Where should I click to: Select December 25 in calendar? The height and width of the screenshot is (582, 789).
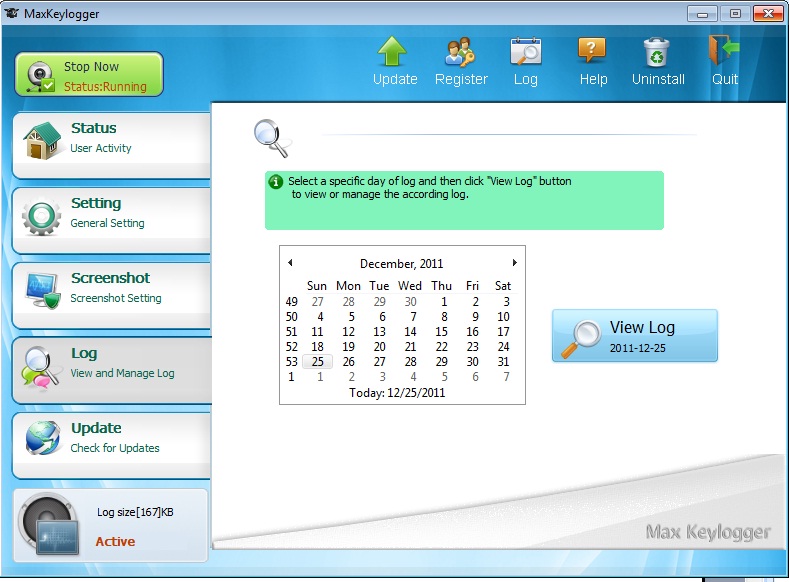(x=318, y=362)
